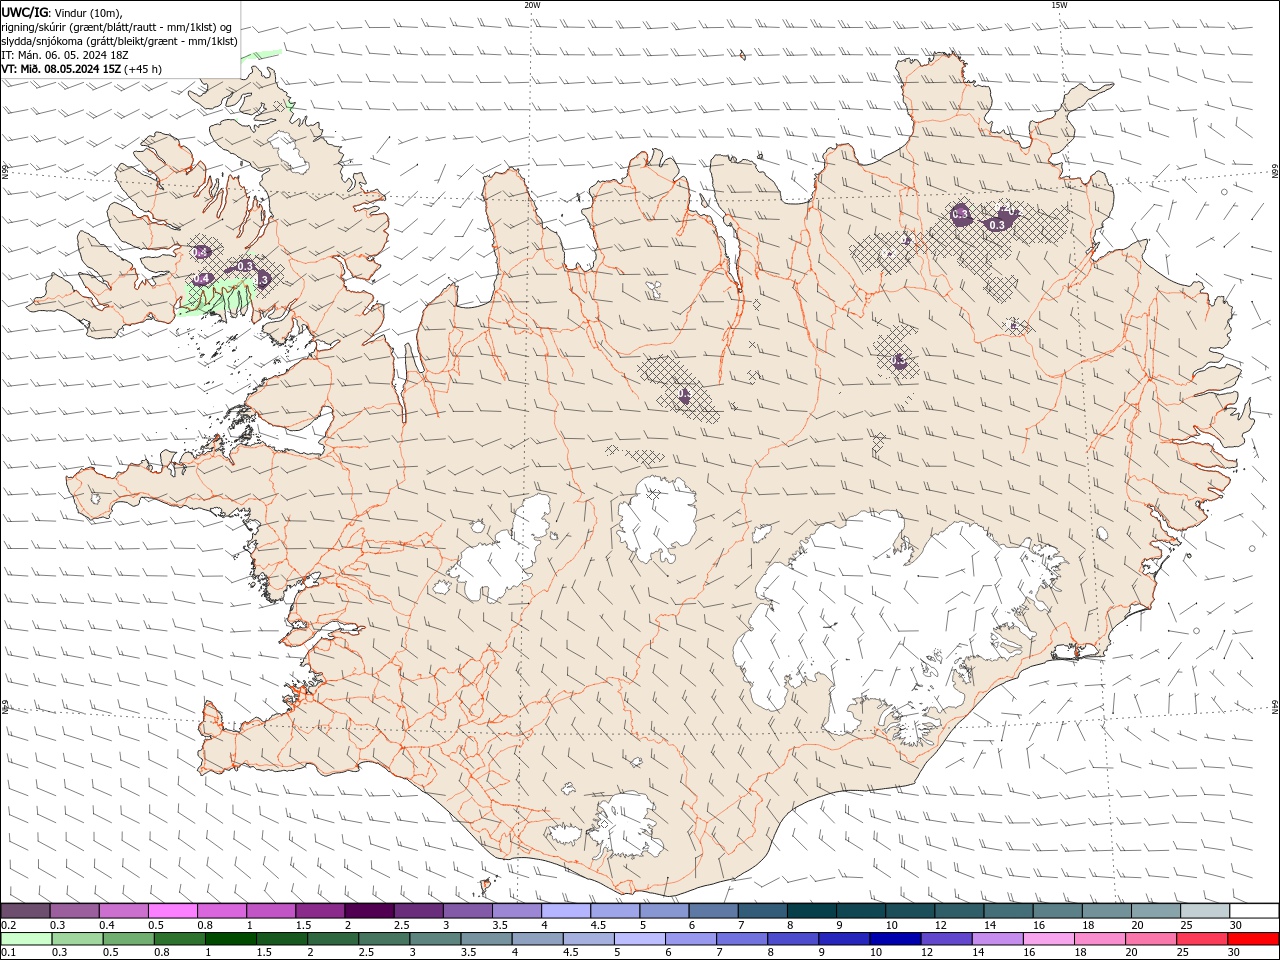Image resolution: width=1280 pixels, height=960 pixels.
Task: Click the '15W' longitude label at the map top
Action: (x=1058, y=5)
